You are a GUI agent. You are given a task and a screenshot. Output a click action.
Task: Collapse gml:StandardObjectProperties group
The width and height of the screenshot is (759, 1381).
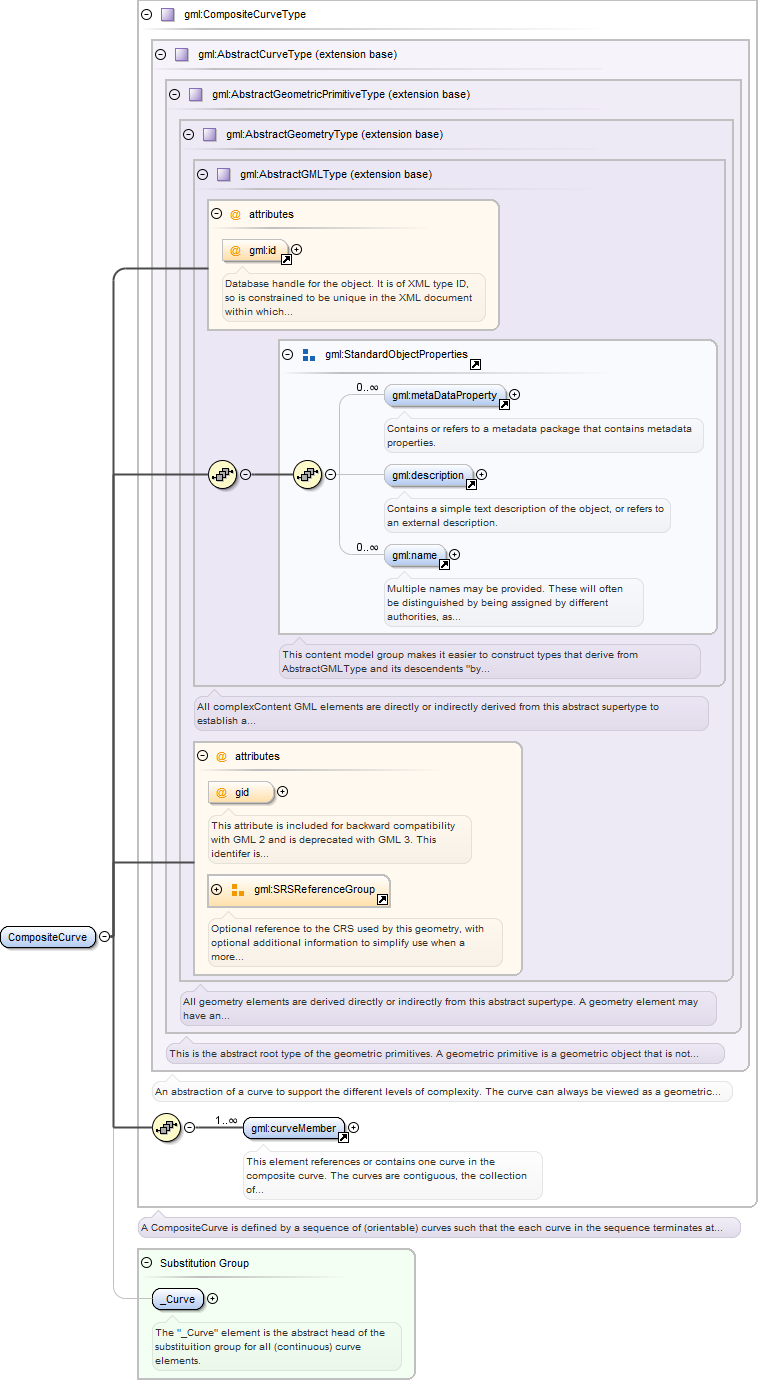288,354
